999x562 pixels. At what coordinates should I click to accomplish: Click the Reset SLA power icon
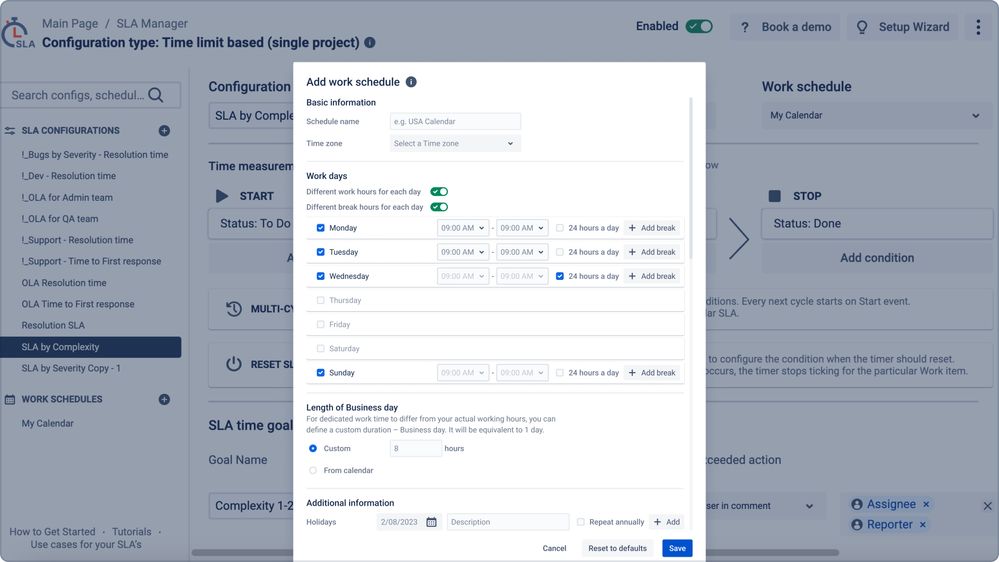tap(234, 364)
